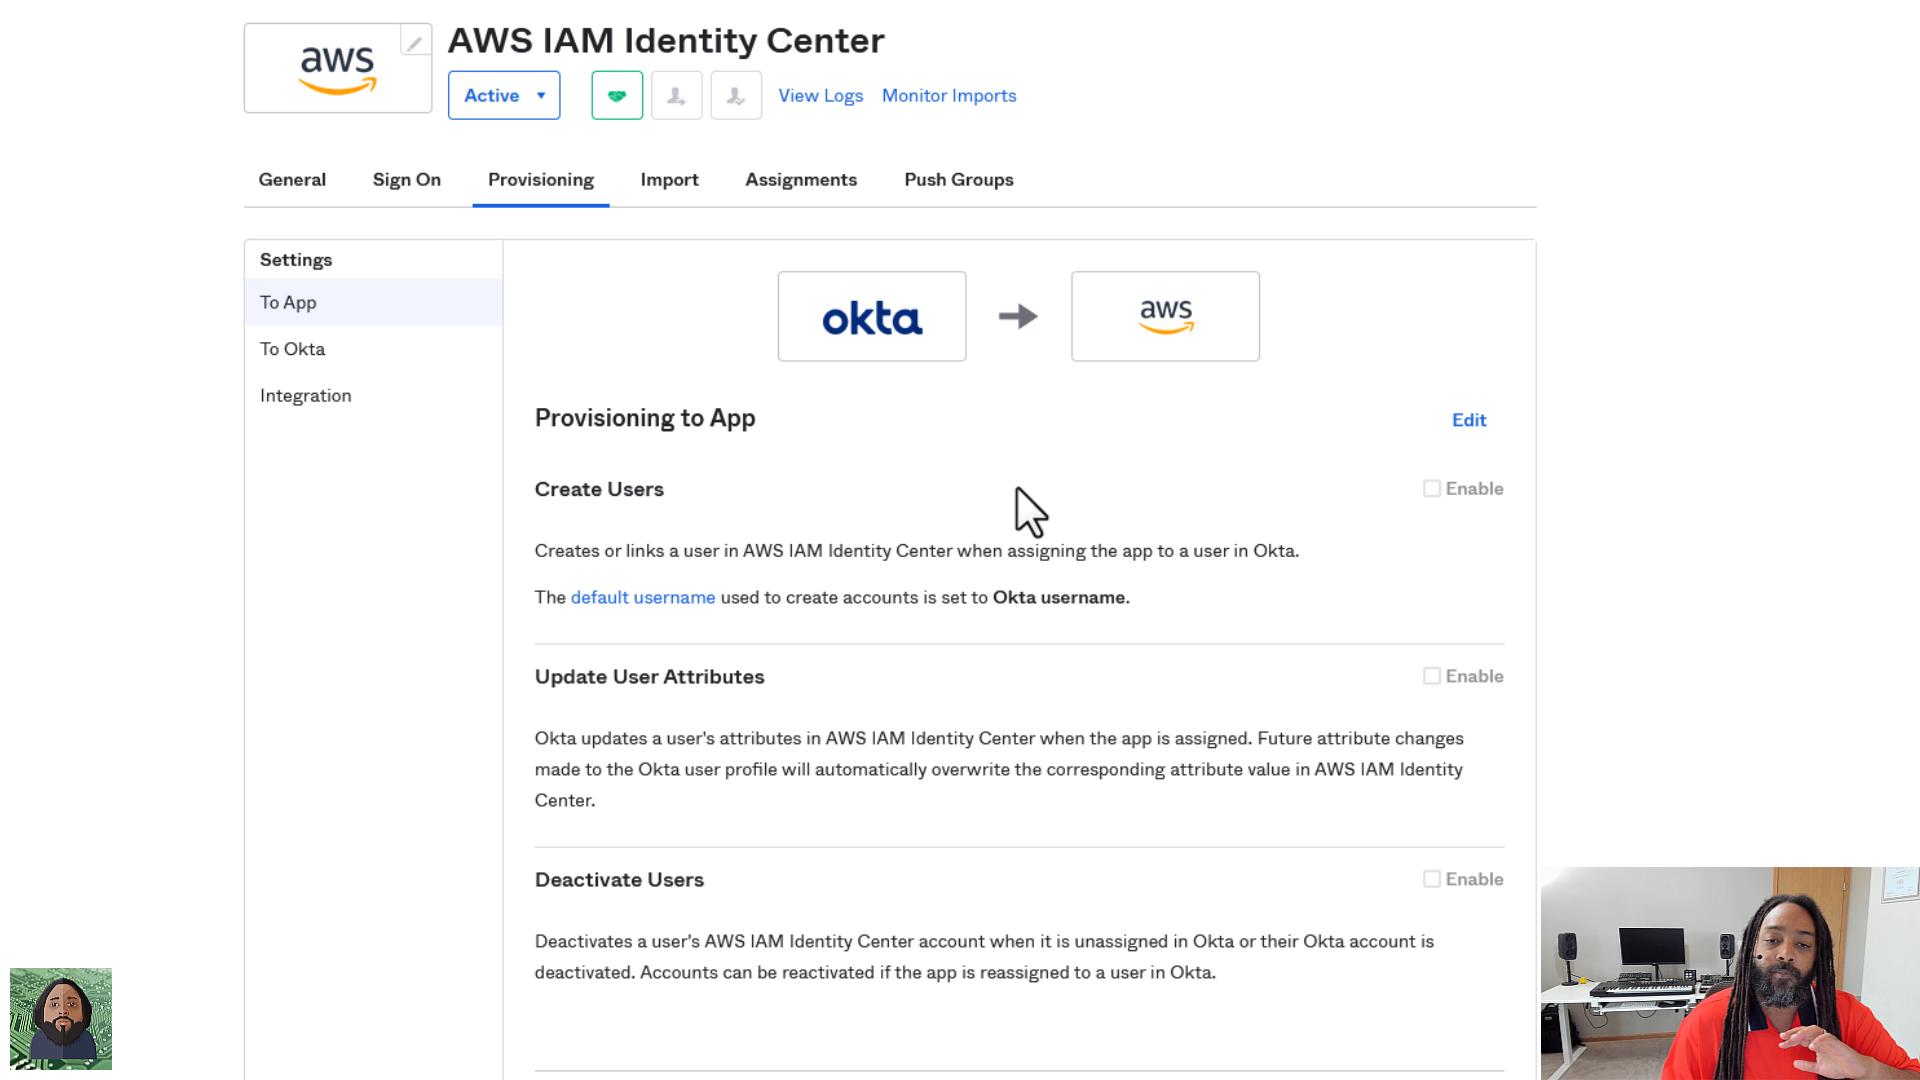
Task: Click the AWS logo box in diagram
Action: [1165, 316]
